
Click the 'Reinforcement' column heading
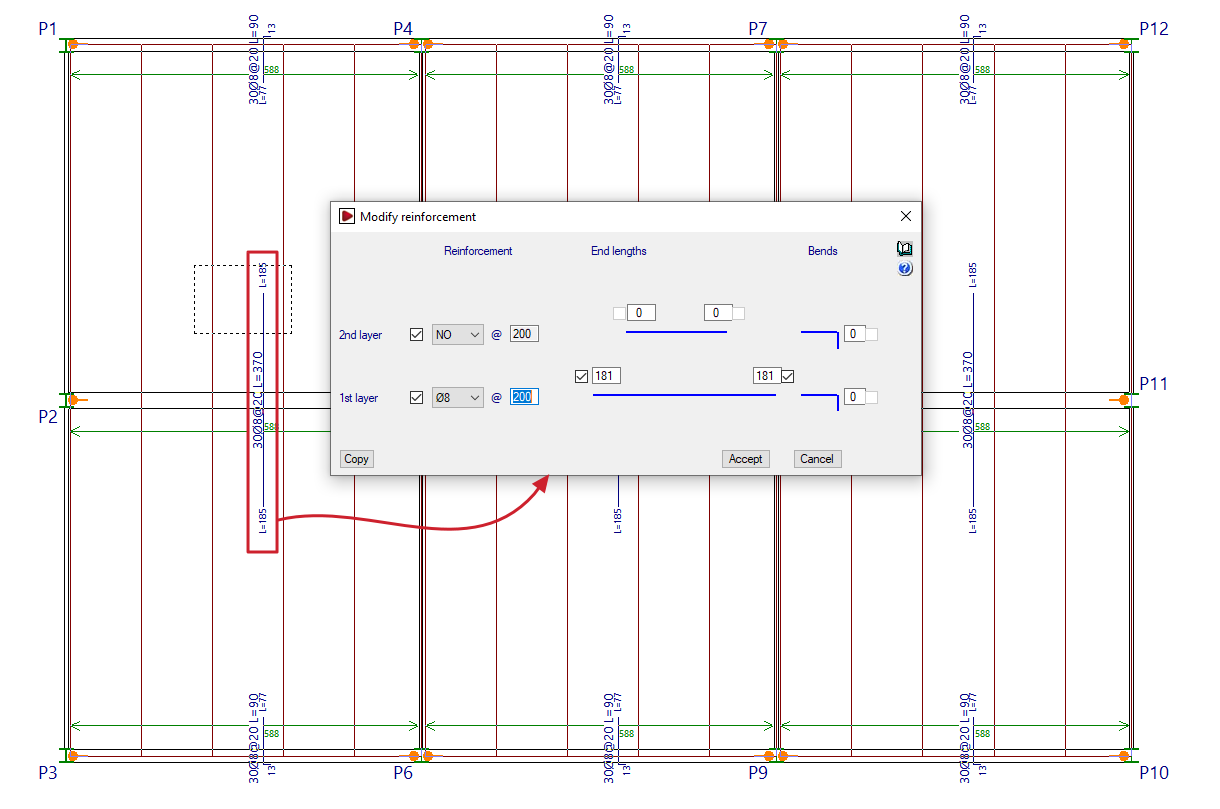[478, 251]
